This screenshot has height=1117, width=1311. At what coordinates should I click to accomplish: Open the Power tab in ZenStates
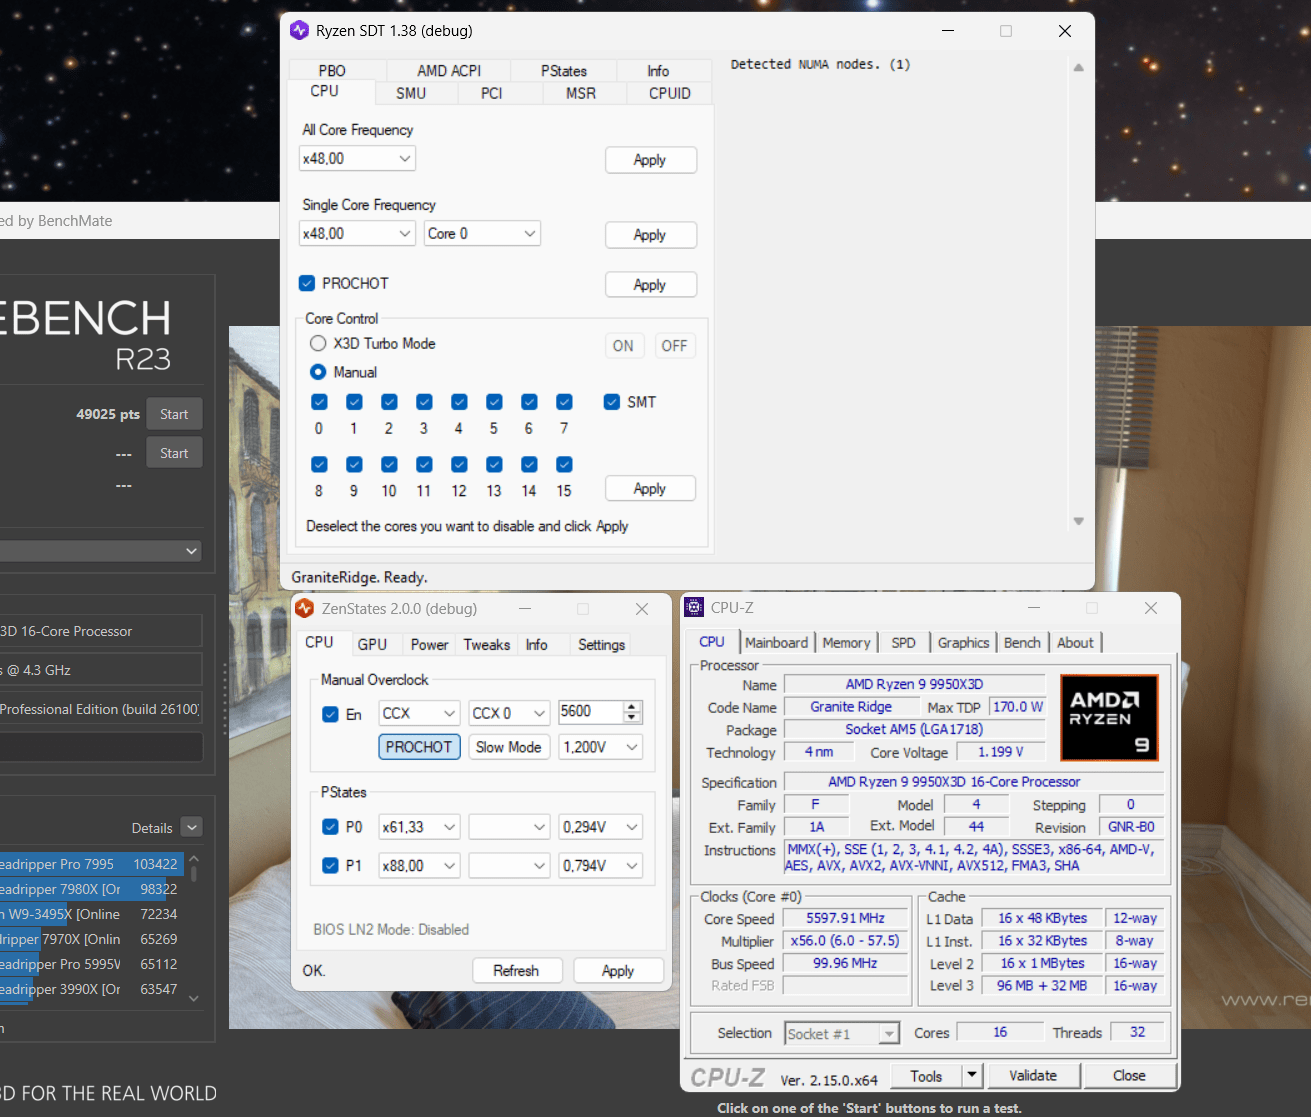(430, 645)
